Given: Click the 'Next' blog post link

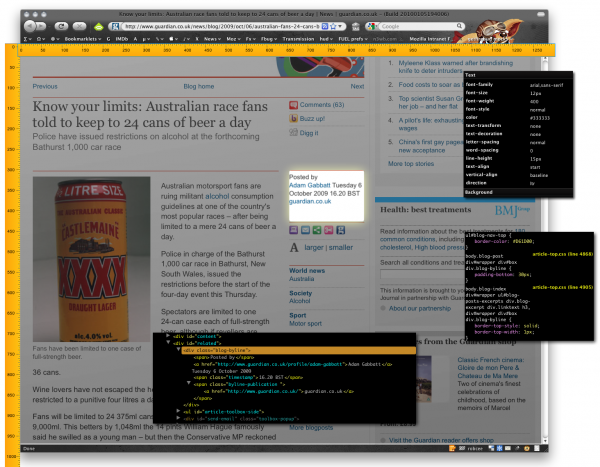Looking at the screenshot, I should pos(357,87).
